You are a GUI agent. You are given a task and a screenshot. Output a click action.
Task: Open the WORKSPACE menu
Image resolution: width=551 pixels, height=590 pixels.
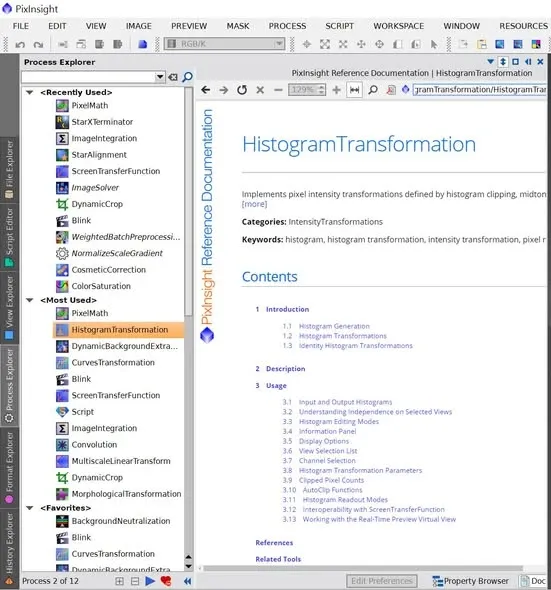(399, 26)
